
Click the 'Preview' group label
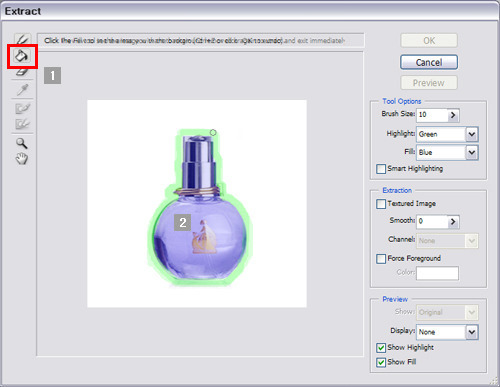[395, 299]
